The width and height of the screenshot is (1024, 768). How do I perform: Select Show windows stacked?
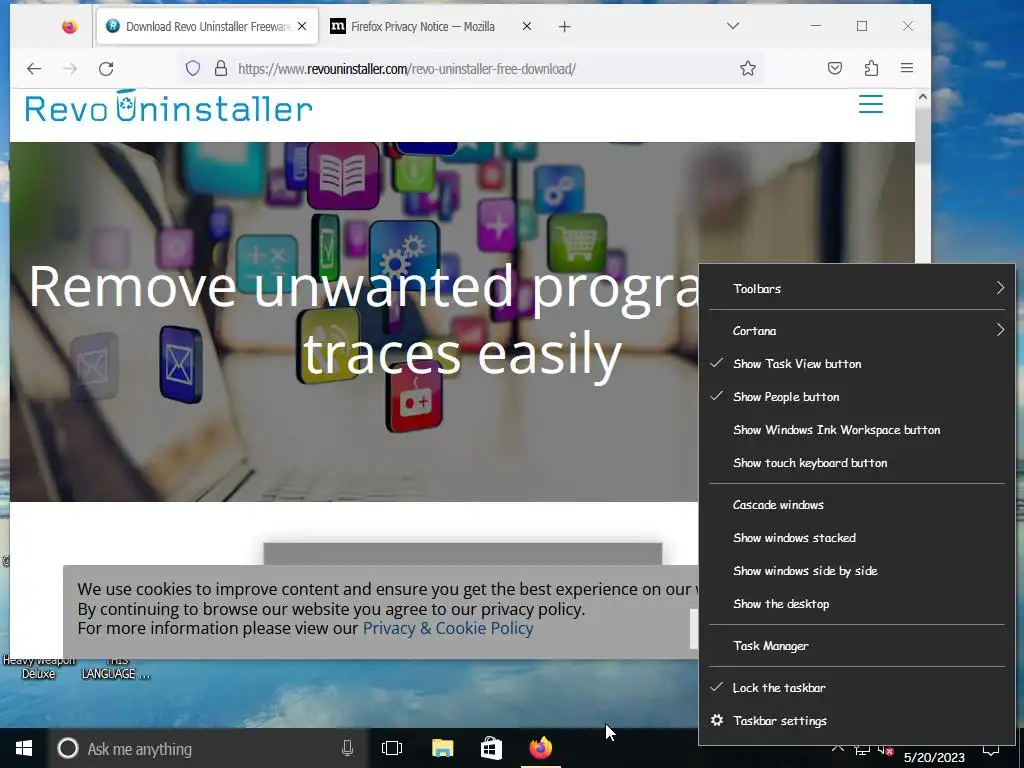pos(856,538)
